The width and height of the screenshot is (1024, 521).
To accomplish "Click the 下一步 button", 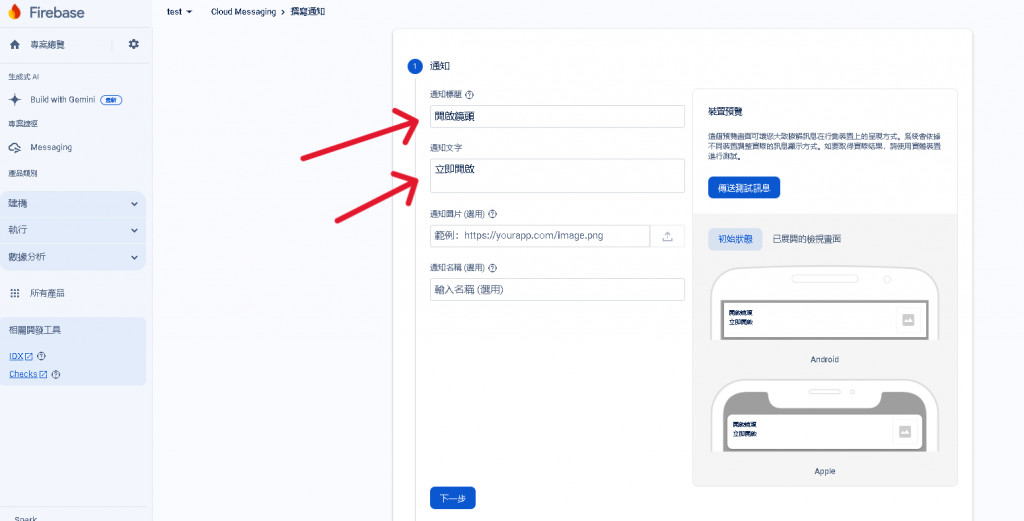I will click(x=453, y=498).
